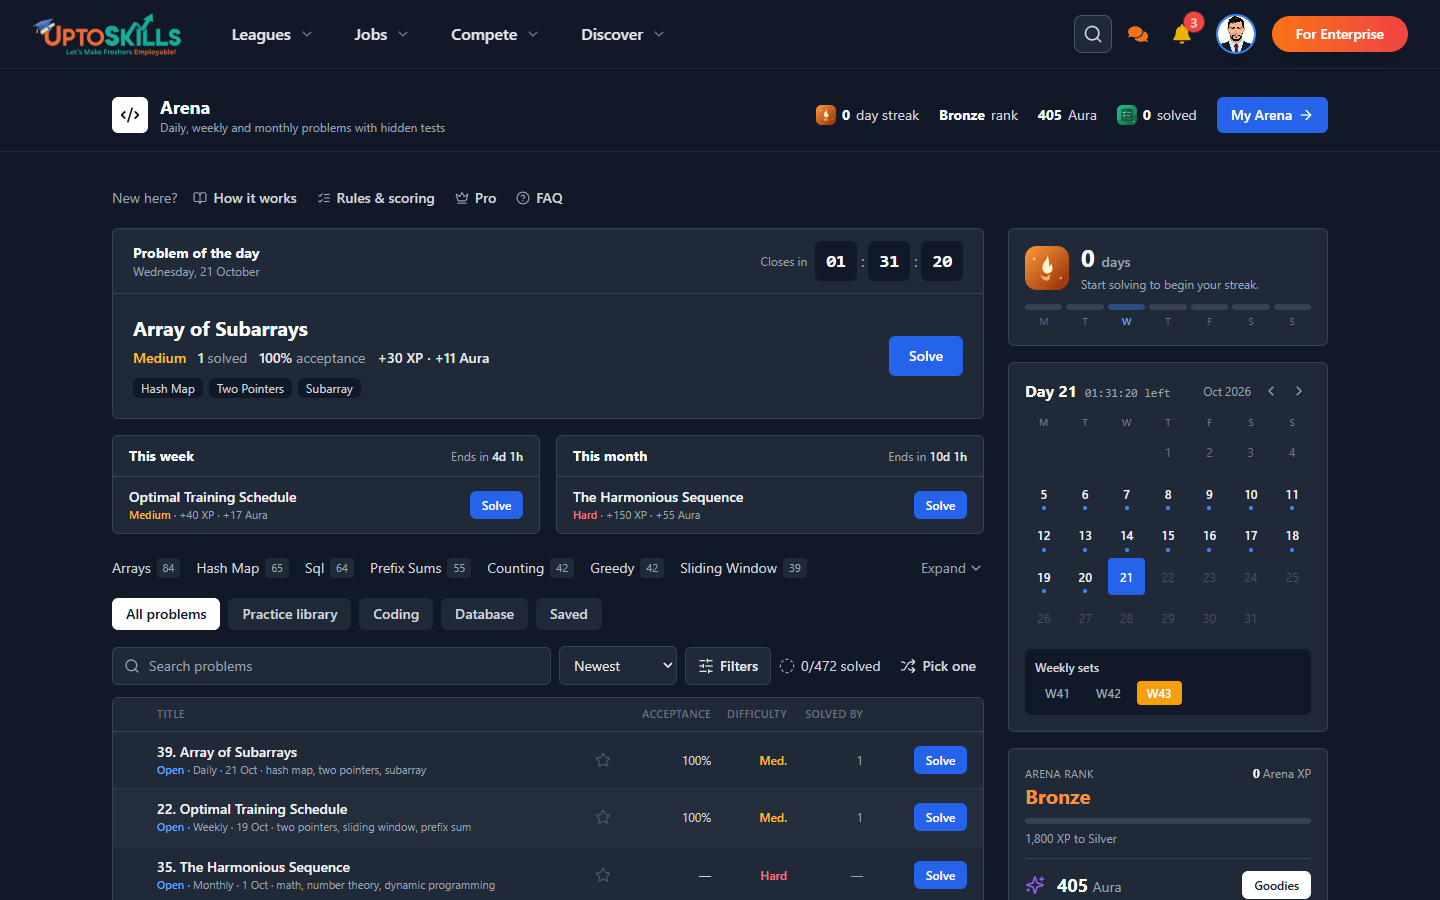1440x900 pixels.
Task: Click the solved progress circle icon
Action: point(787,666)
